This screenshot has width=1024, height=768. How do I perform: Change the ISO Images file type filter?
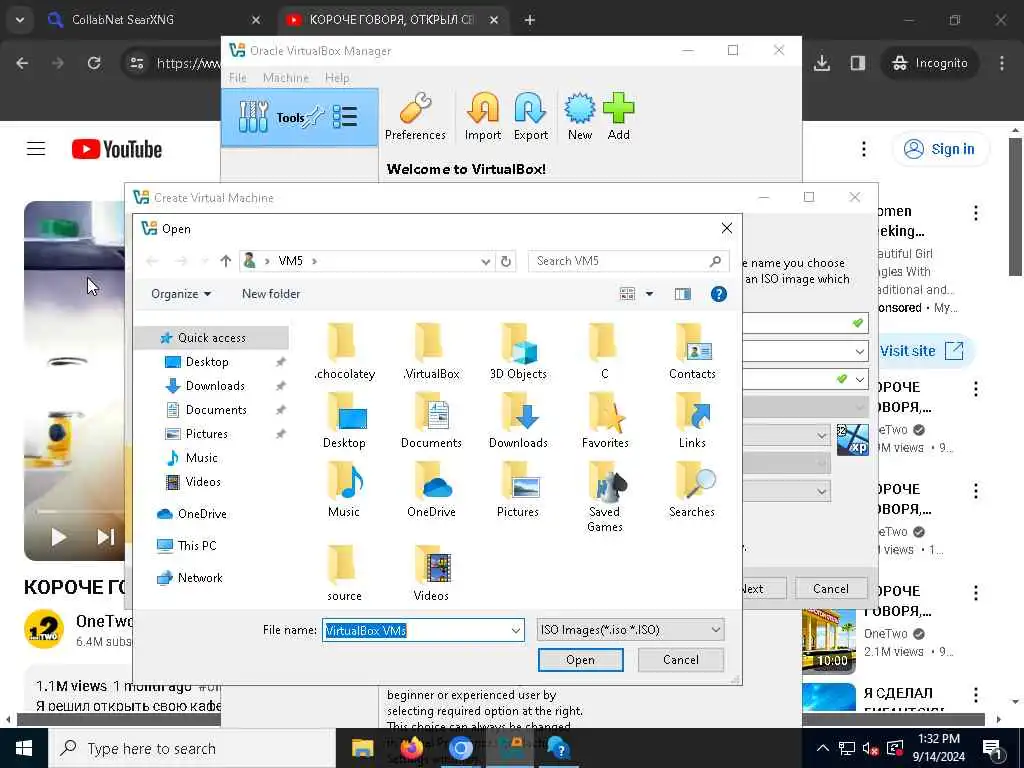pyautogui.click(x=630, y=630)
